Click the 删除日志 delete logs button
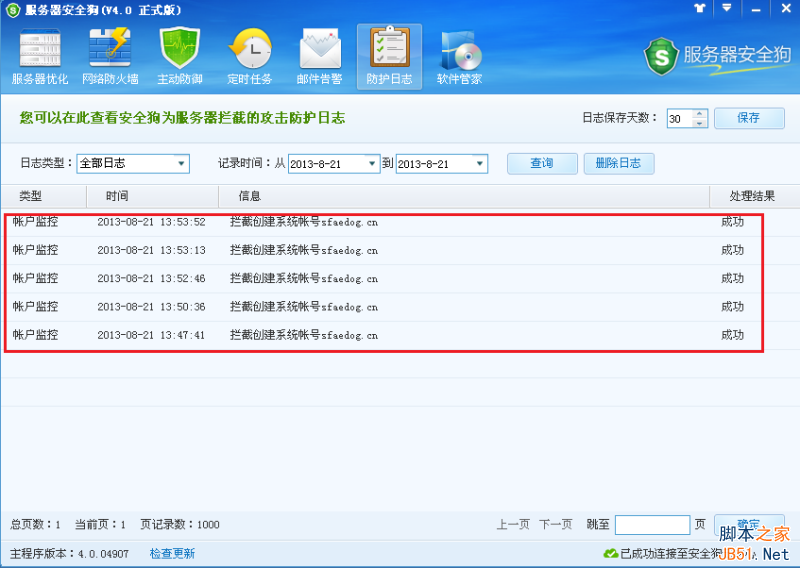Viewport: 800px width, 568px height. (x=618, y=163)
